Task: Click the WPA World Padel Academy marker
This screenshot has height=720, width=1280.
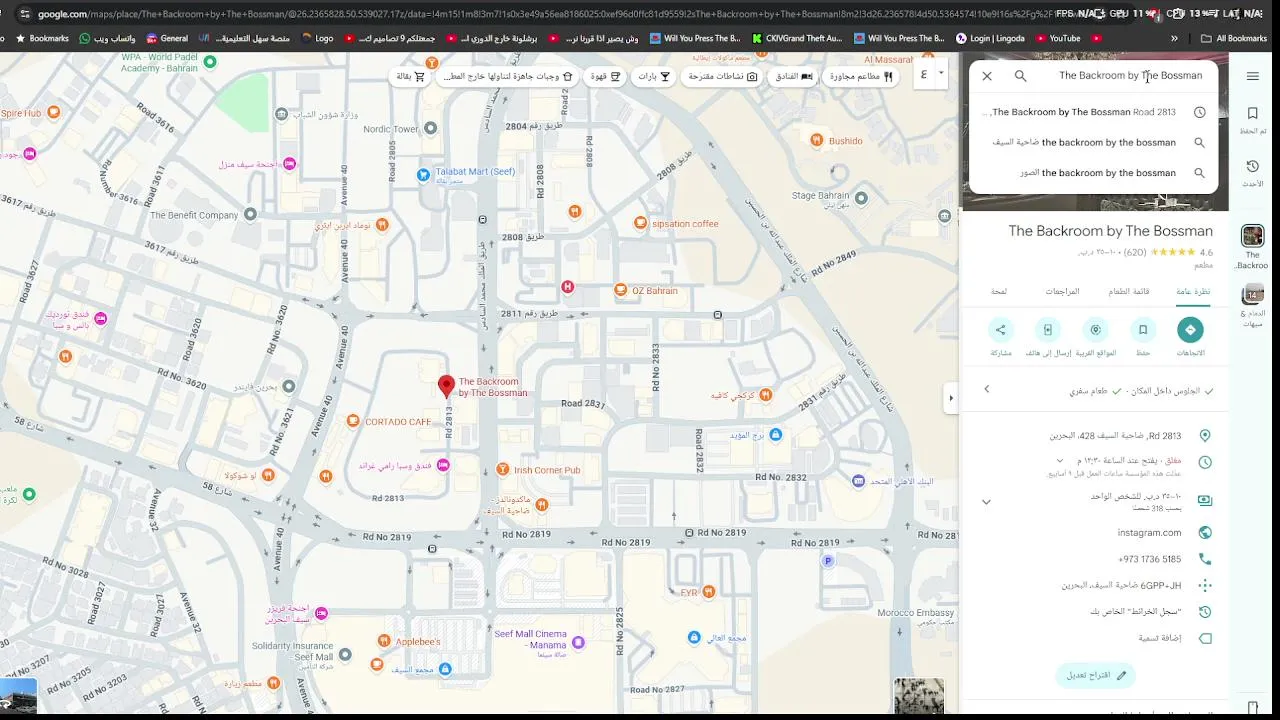Action: coord(209,61)
